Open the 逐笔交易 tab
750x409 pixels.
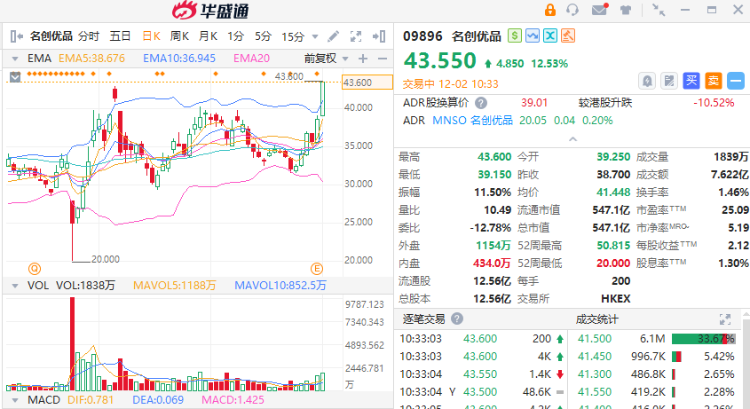pyautogui.click(x=424, y=319)
